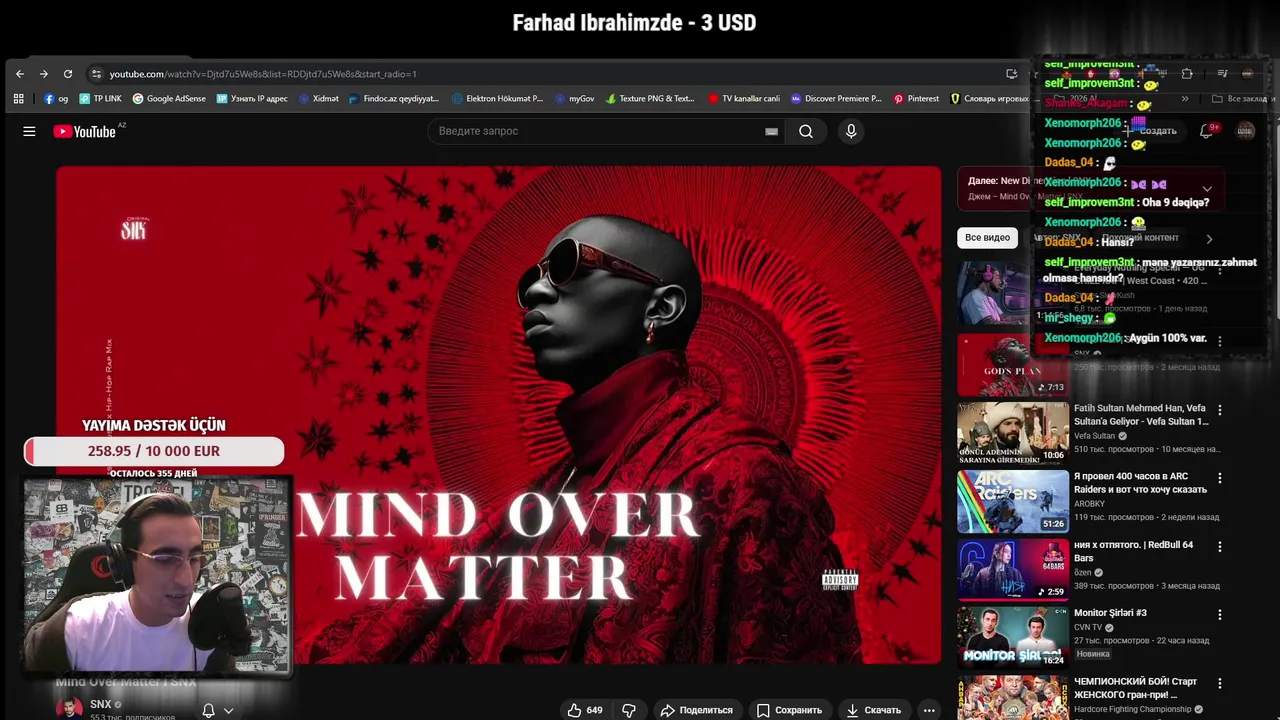Viewport: 1280px width, 720px height.
Task: Expand the Далее queue panel chevron
Action: coord(1207,189)
